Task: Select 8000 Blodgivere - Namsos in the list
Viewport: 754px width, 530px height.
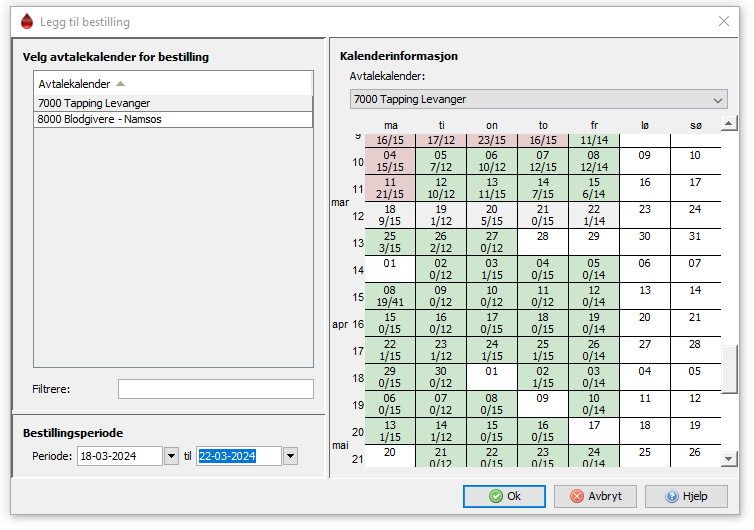Action: tap(173, 119)
